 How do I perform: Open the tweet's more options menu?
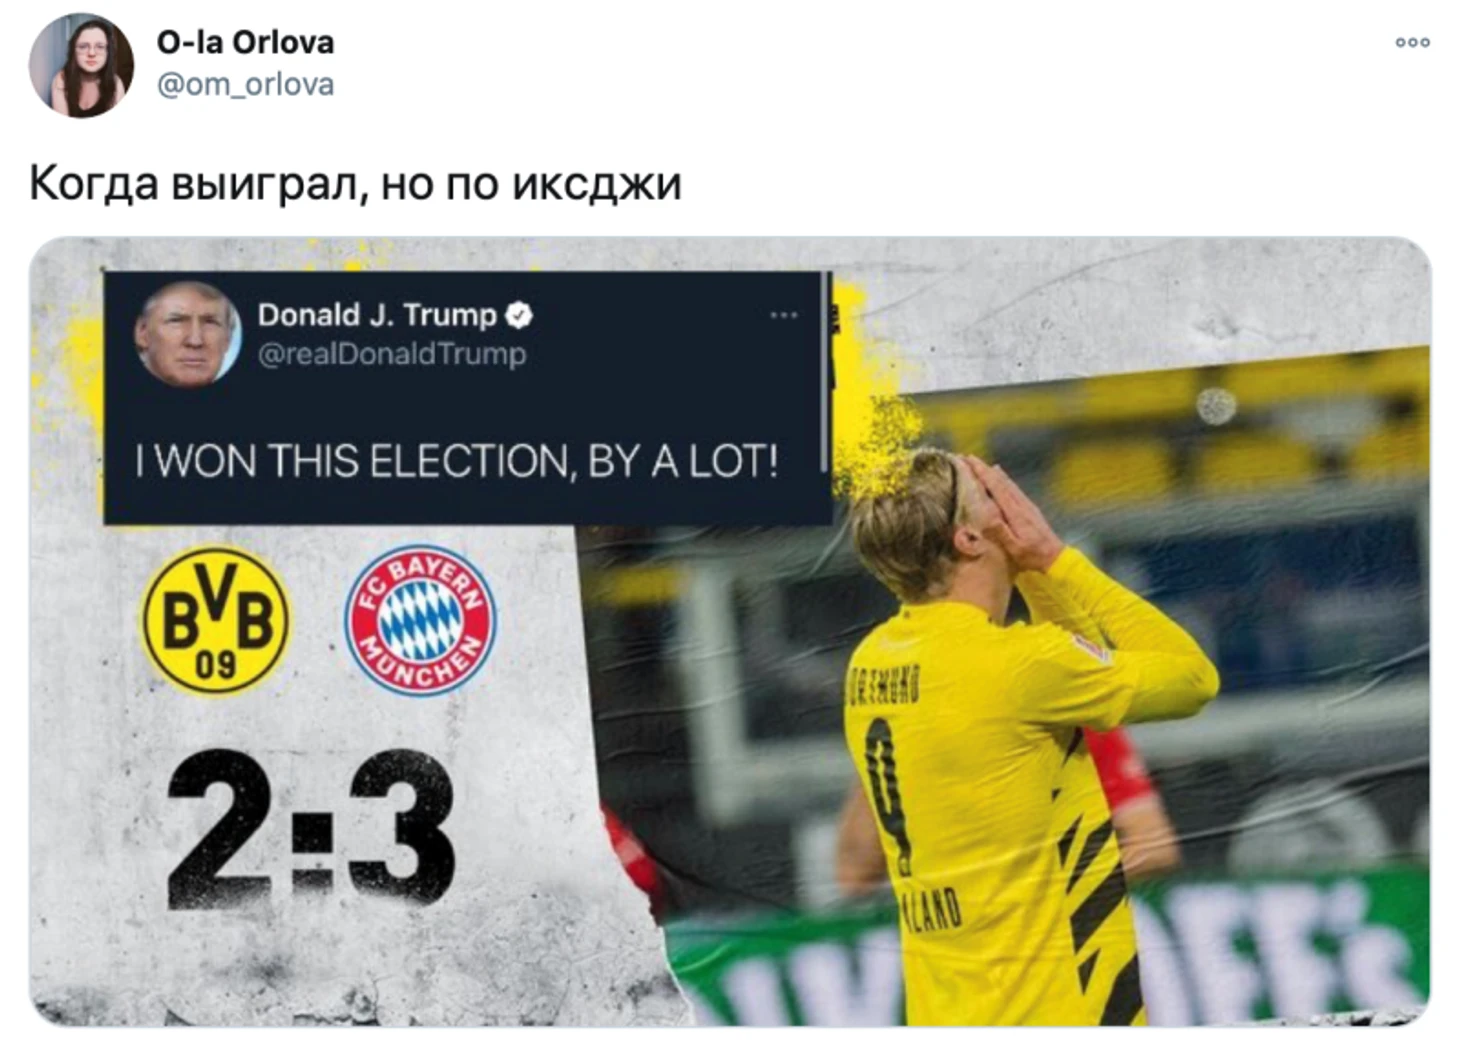(1412, 42)
